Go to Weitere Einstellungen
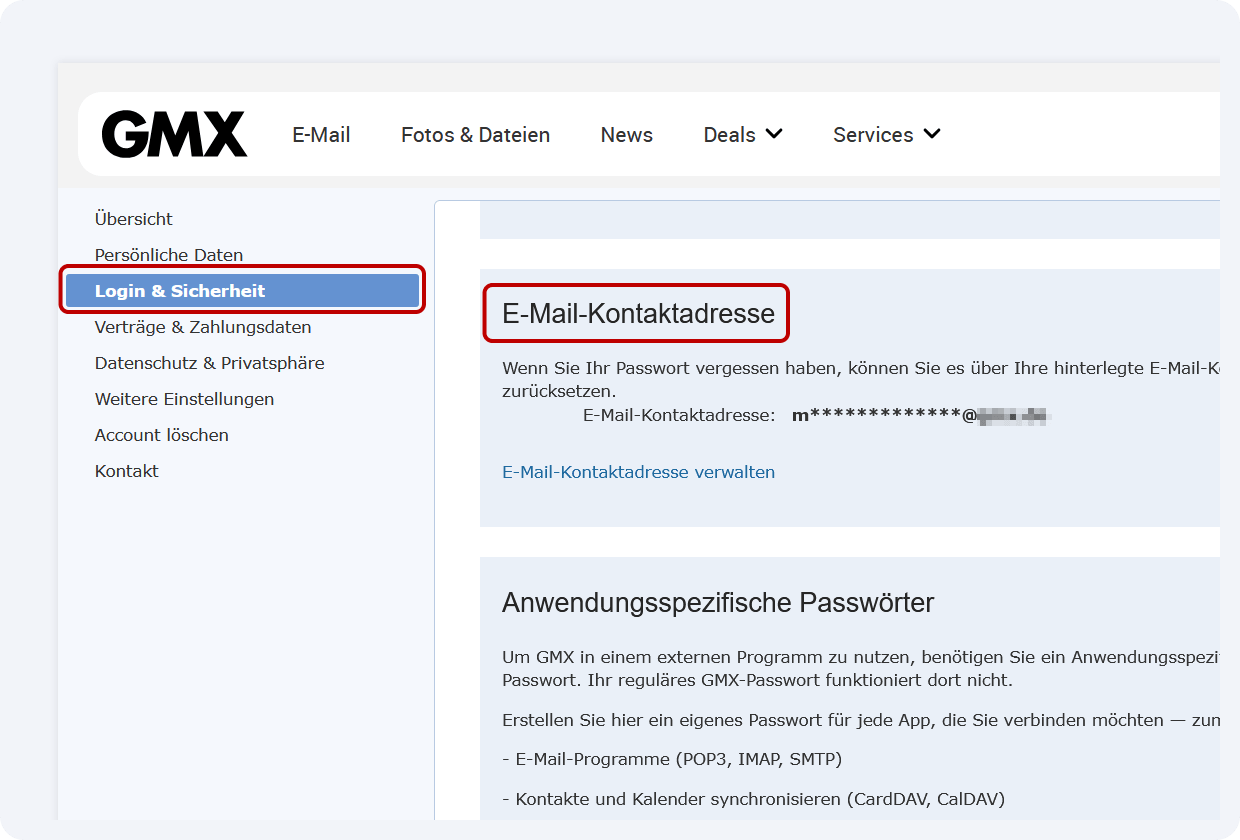The width and height of the screenshot is (1240, 840). click(184, 399)
